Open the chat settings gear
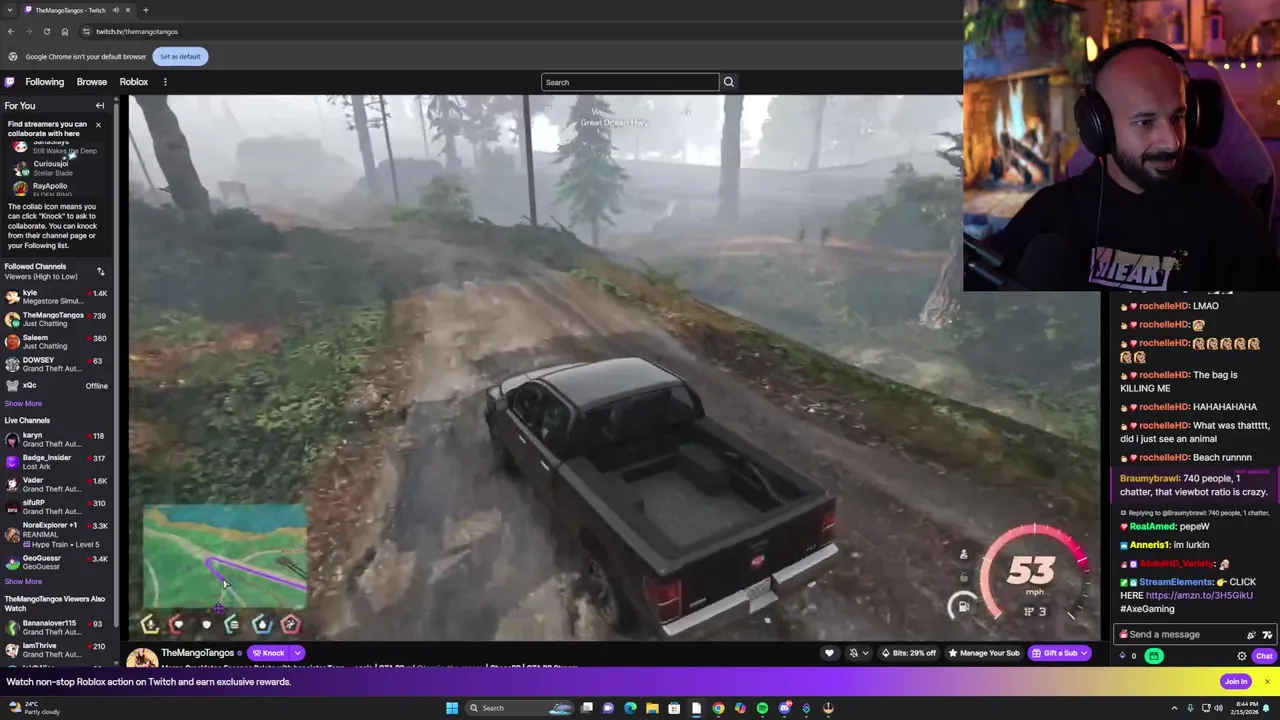 [x=1242, y=656]
